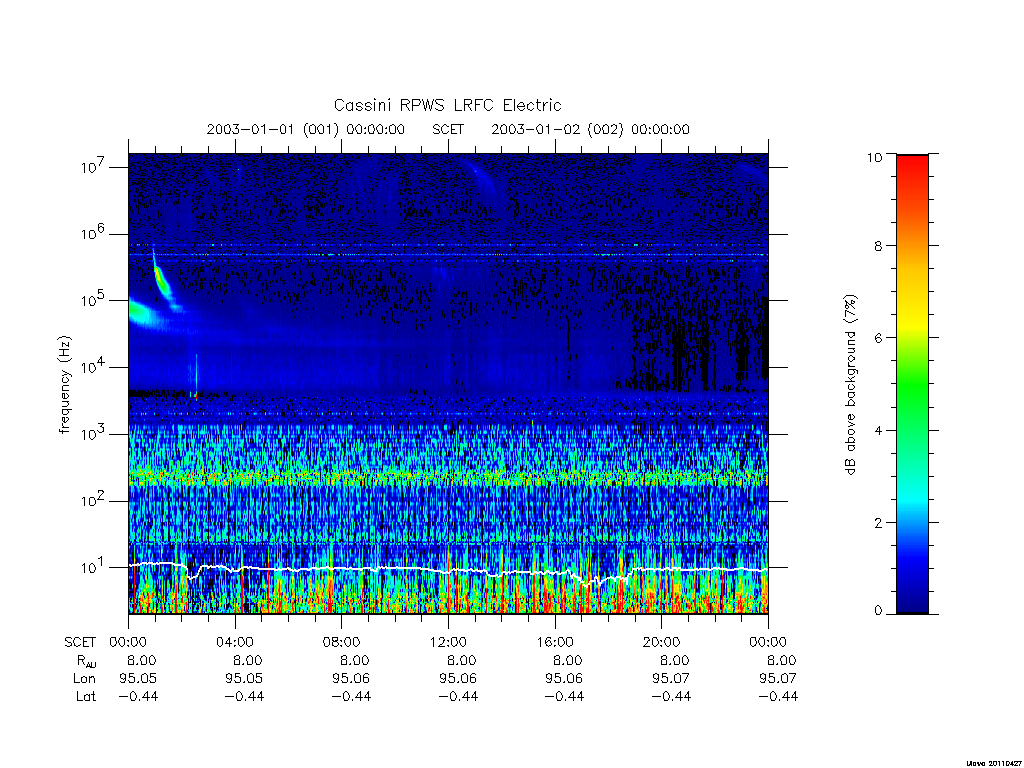This screenshot has width=1024, height=768.
Task: Click the "Uiowa 20110427" stamp in the corner
Action: [x=994, y=763]
